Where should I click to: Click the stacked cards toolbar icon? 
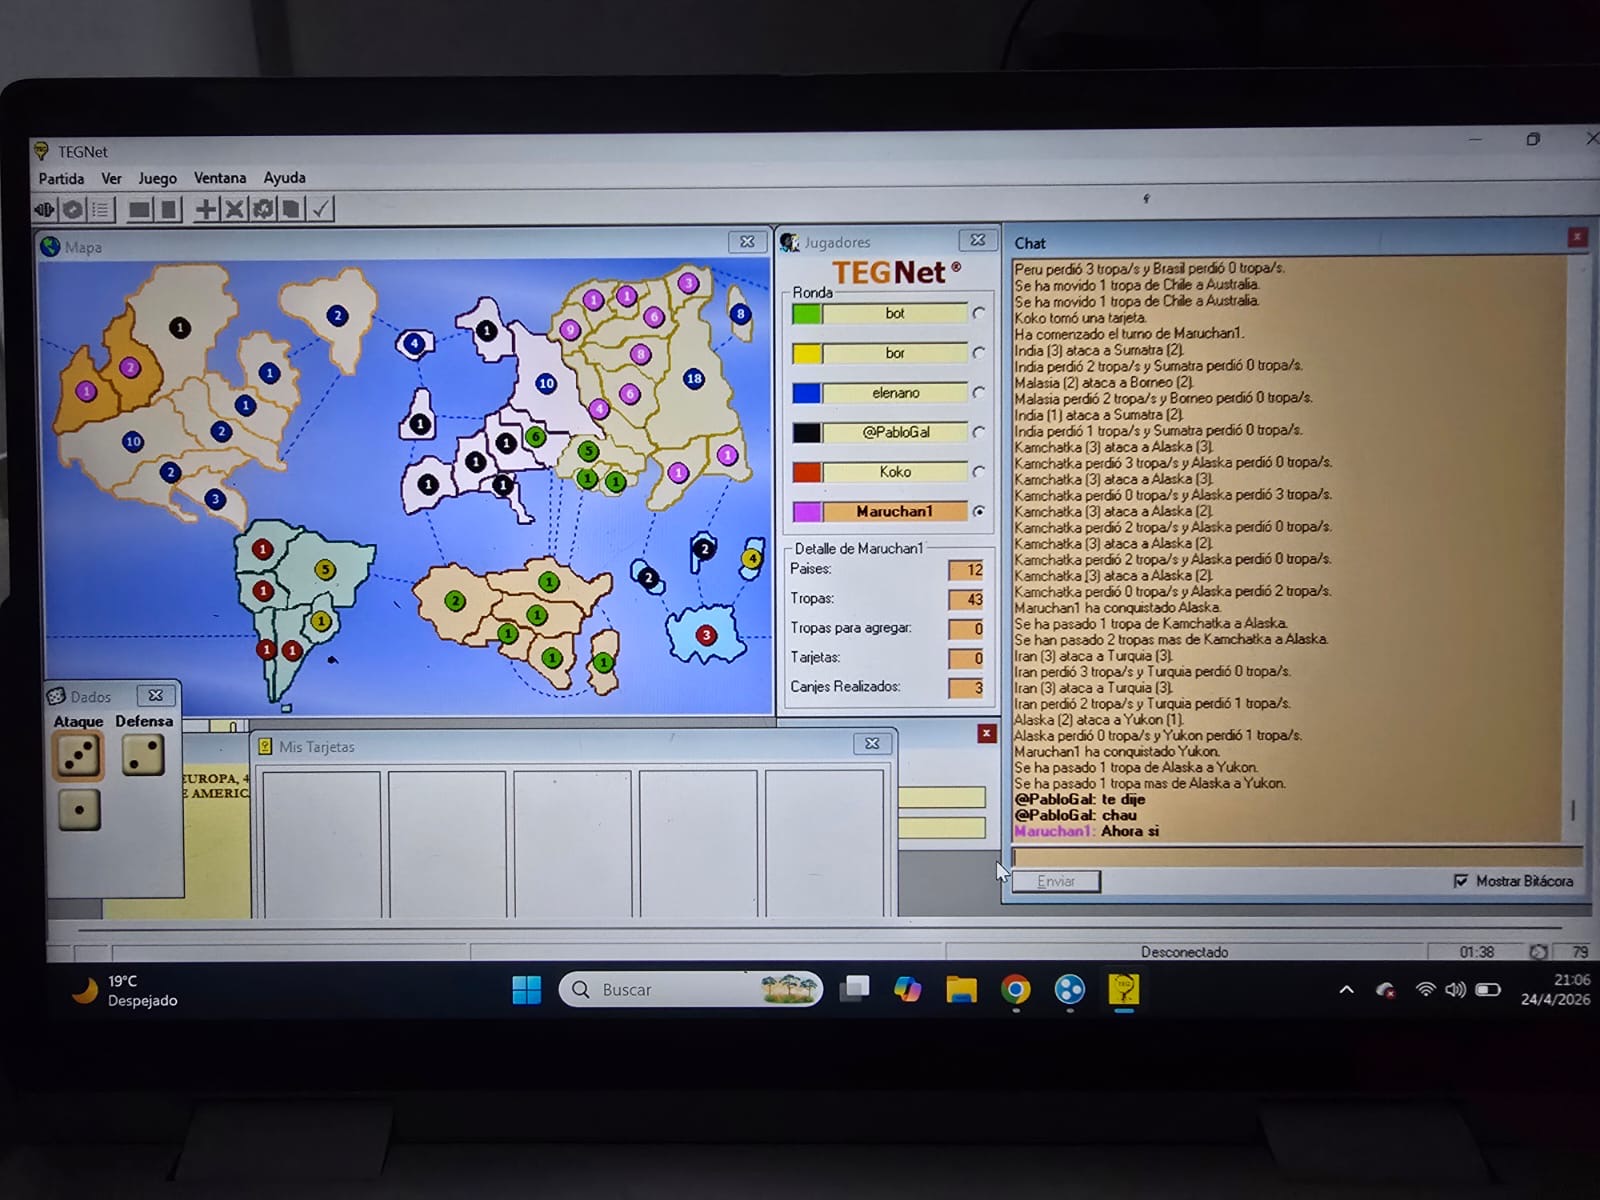click(x=291, y=209)
